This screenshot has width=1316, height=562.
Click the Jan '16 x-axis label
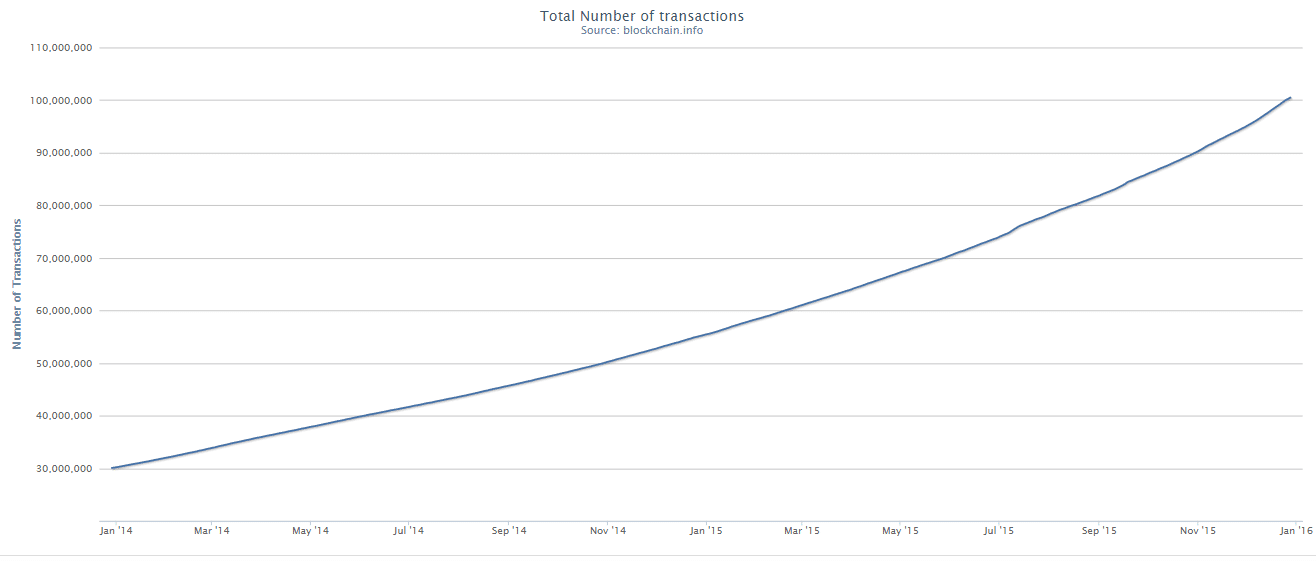[x=1296, y=530]
